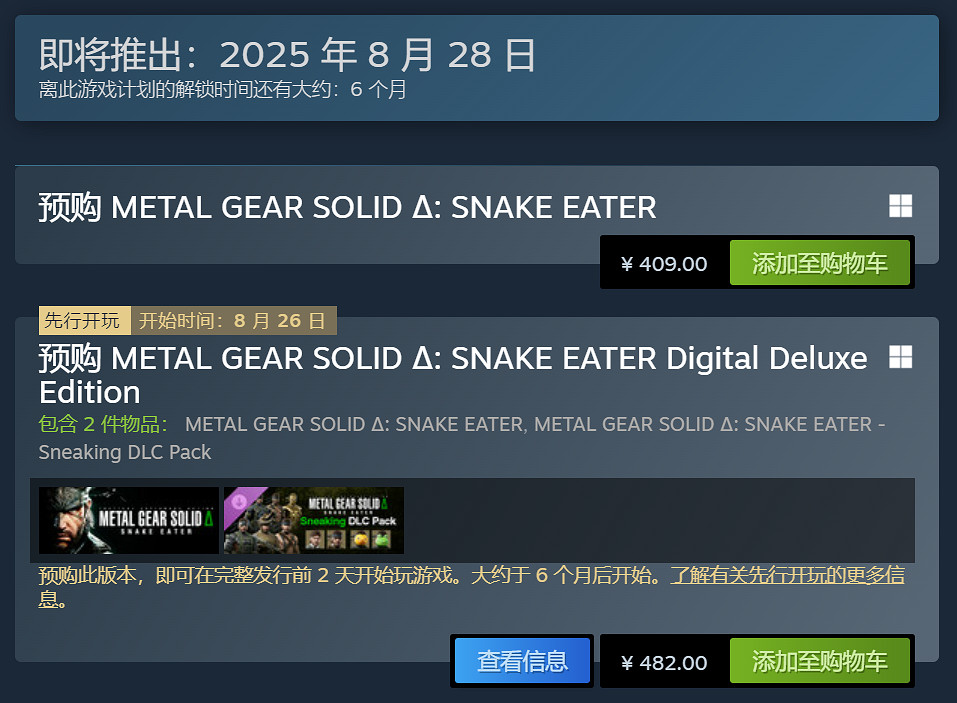Click the green 添加至购物车 button for the Deluxe Edition
Image resolution: width=957 pixels, height=703 pixels.
click(x=820, y=661)
